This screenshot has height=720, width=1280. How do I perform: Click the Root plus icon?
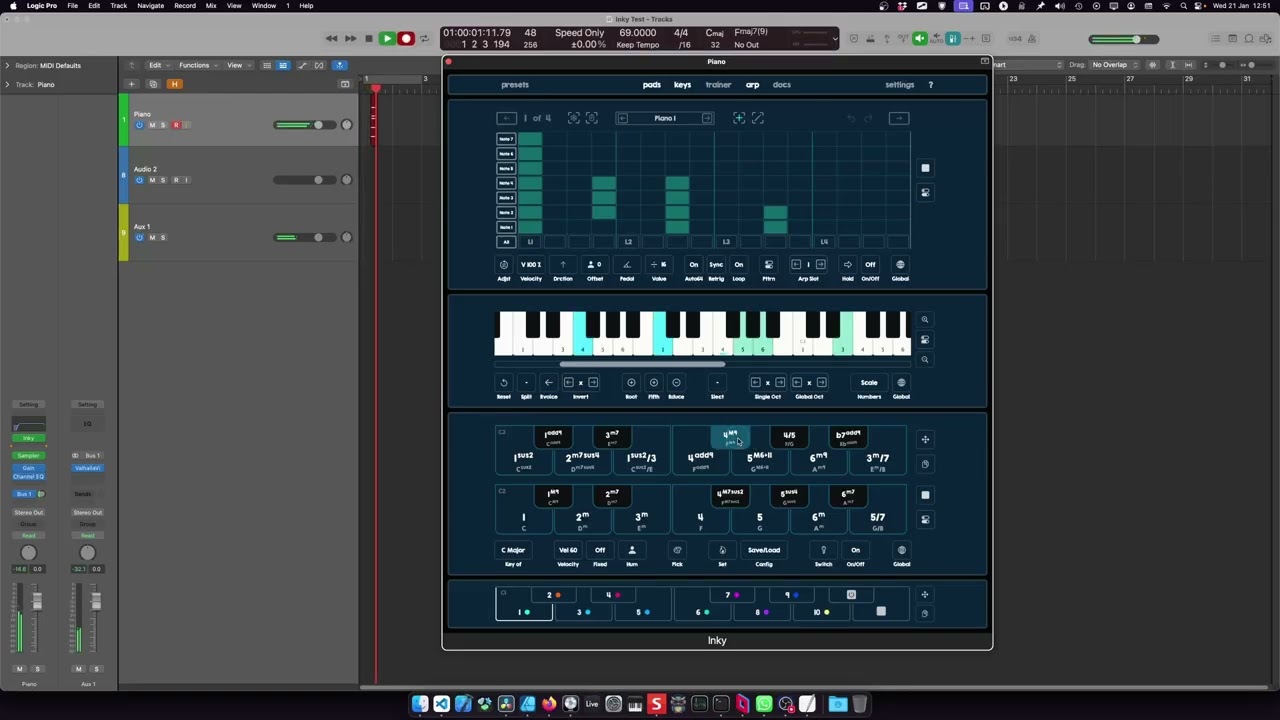[x=631, y=383]
